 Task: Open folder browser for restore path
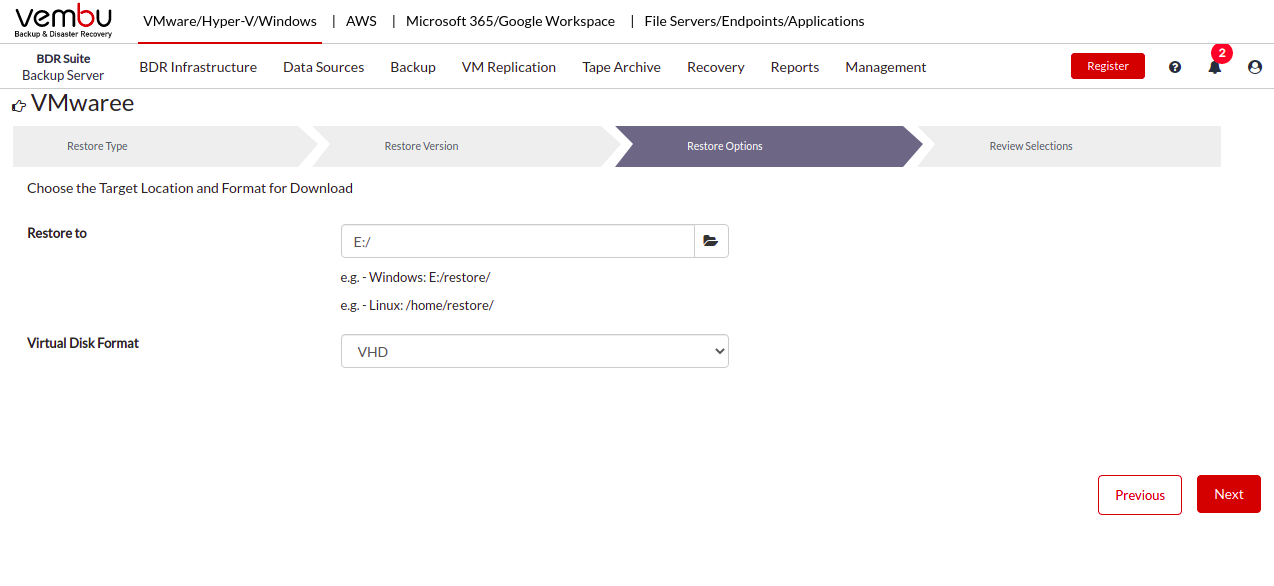(711, 241)
